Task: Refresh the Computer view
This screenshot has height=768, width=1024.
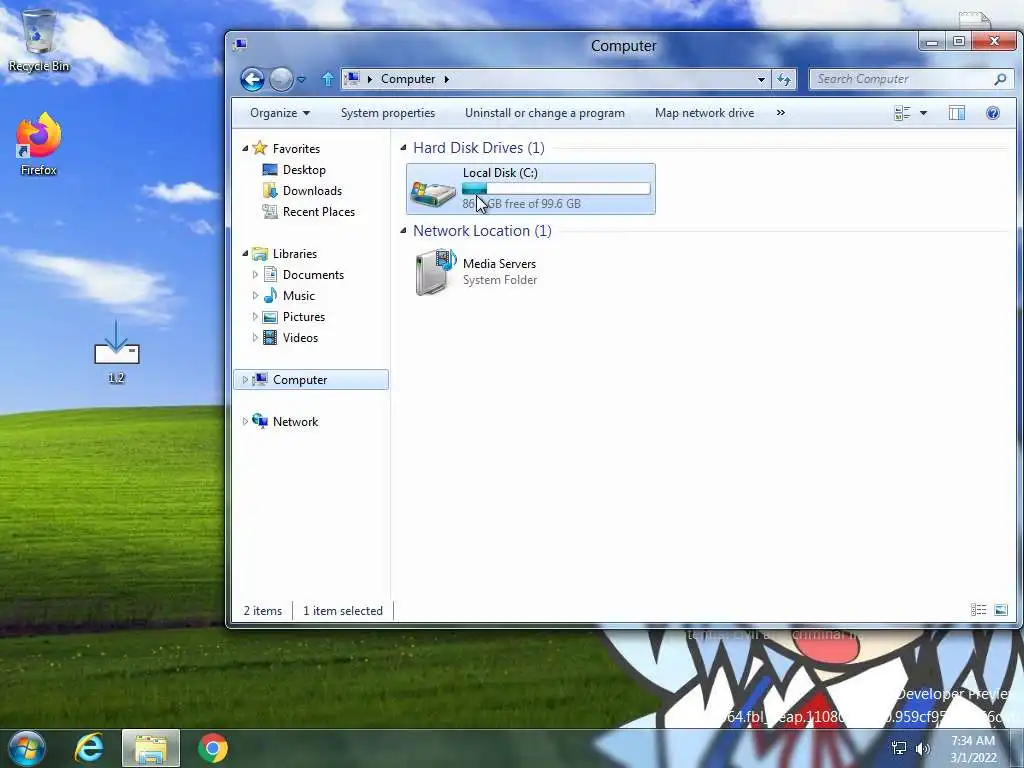Action: point(784,79)
